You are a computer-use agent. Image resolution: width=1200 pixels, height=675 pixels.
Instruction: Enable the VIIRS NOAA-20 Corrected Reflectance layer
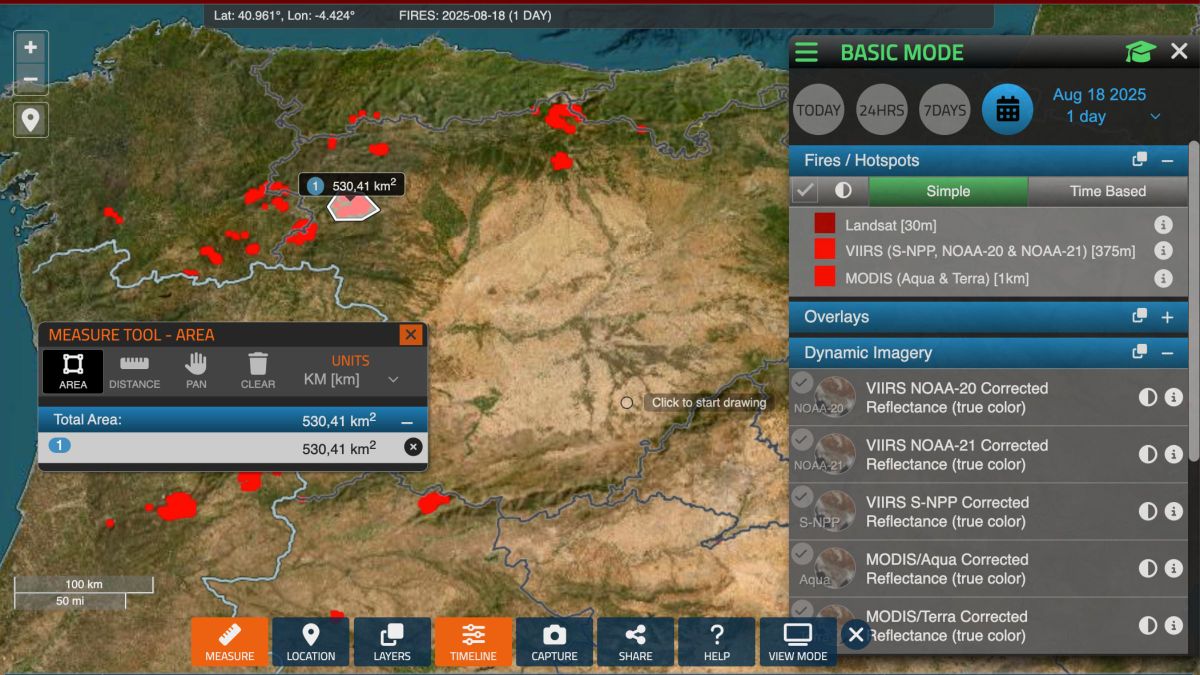[x=801, y=381]
